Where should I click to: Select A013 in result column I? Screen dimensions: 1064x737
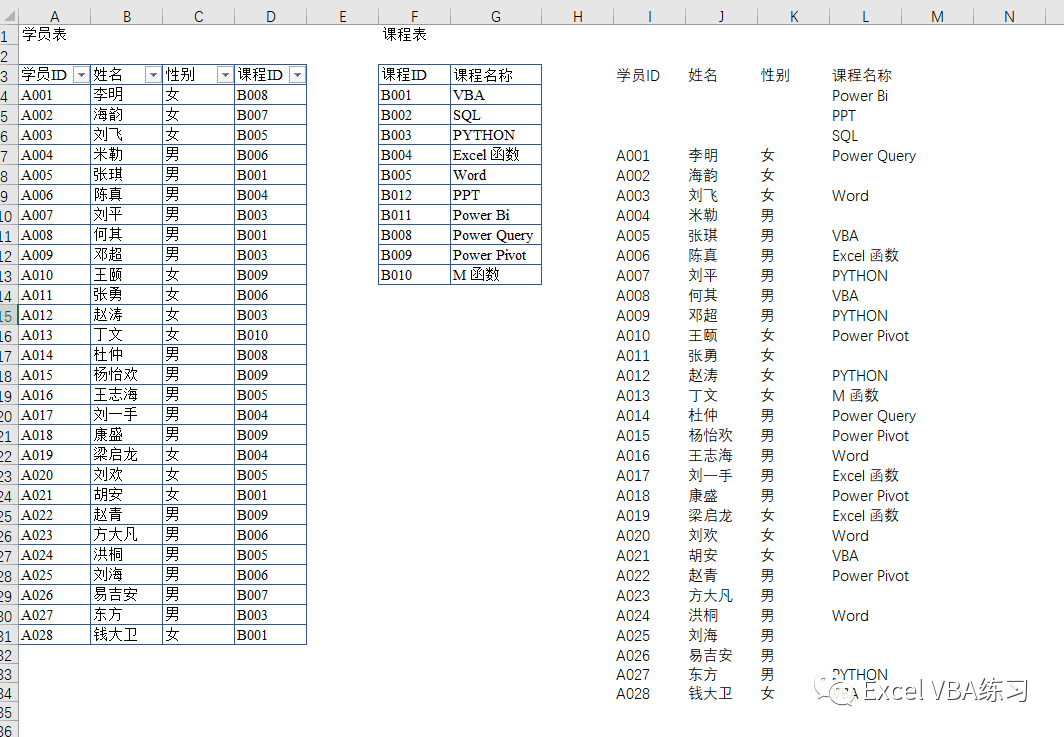coord(632,396)
